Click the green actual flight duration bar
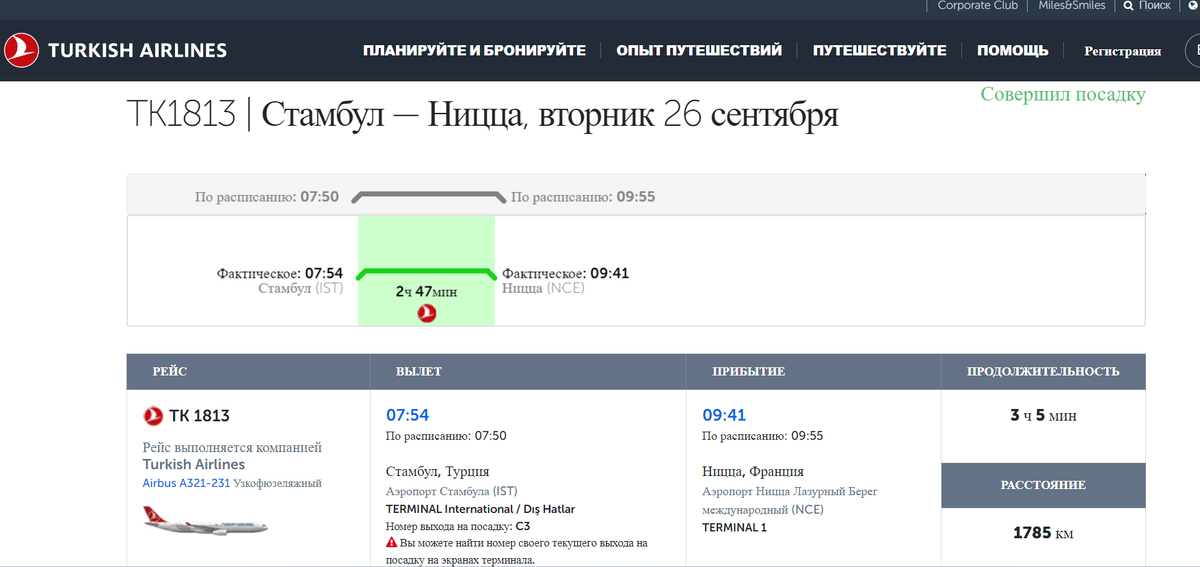Screen dimensions: 1200x567 426,272
